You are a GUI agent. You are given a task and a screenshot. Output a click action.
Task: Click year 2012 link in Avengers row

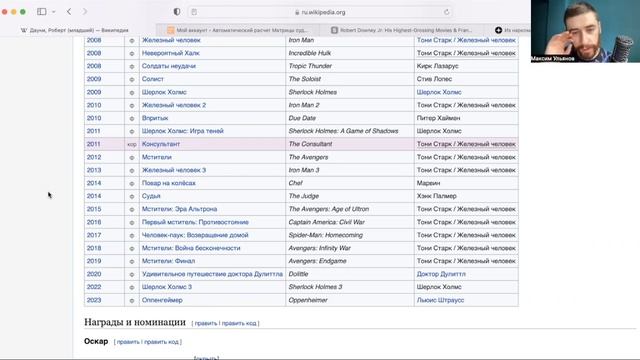(x=94, y=157)
